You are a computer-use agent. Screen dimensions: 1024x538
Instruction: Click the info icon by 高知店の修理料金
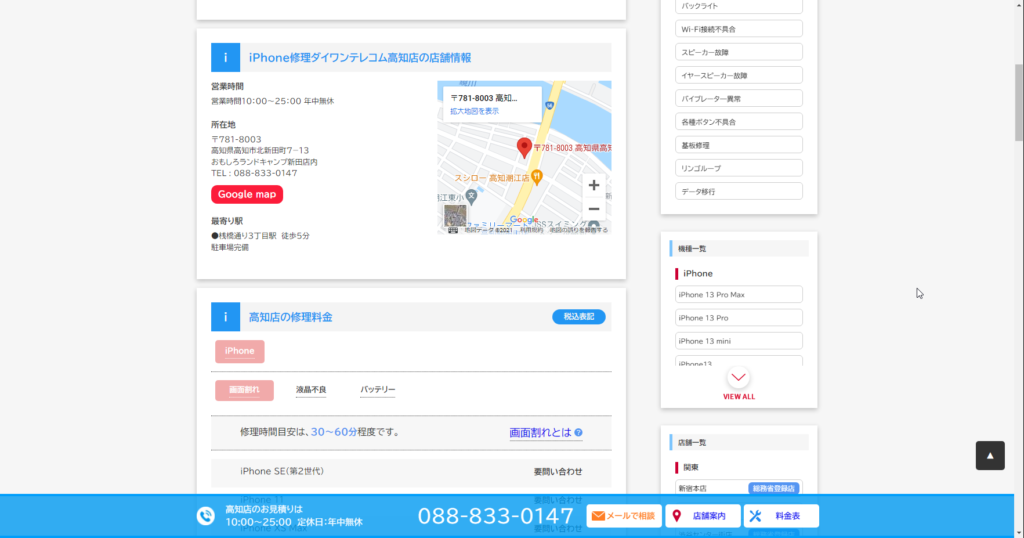[x=225, y=317]
